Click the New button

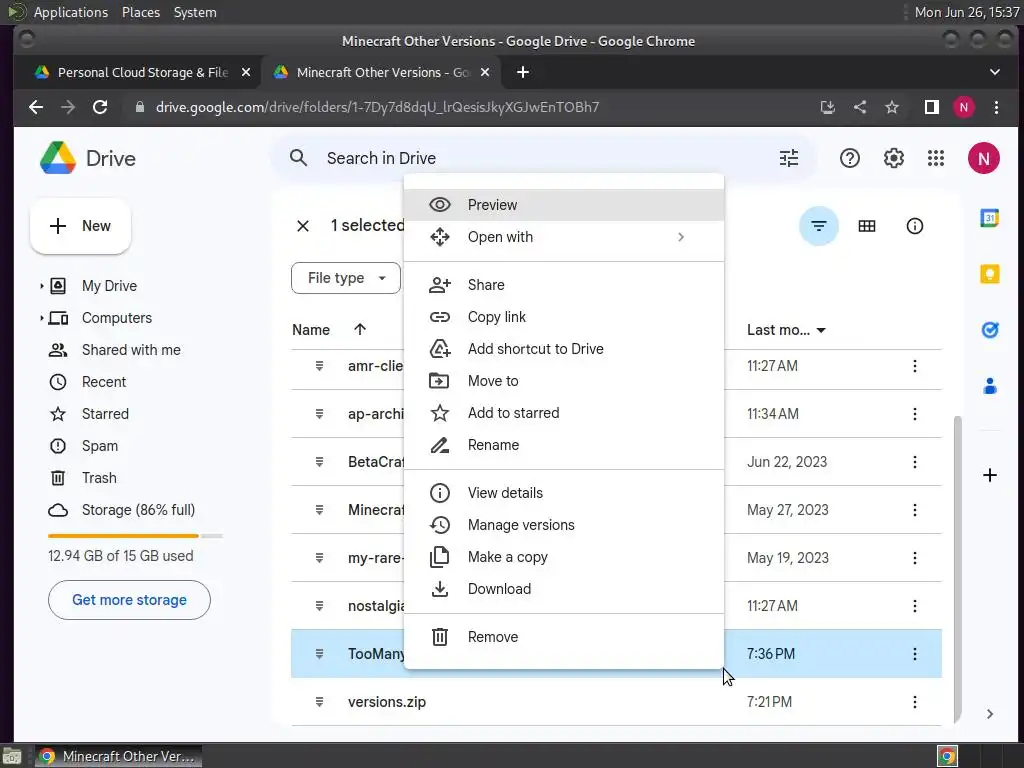click(x=80, y=226)
